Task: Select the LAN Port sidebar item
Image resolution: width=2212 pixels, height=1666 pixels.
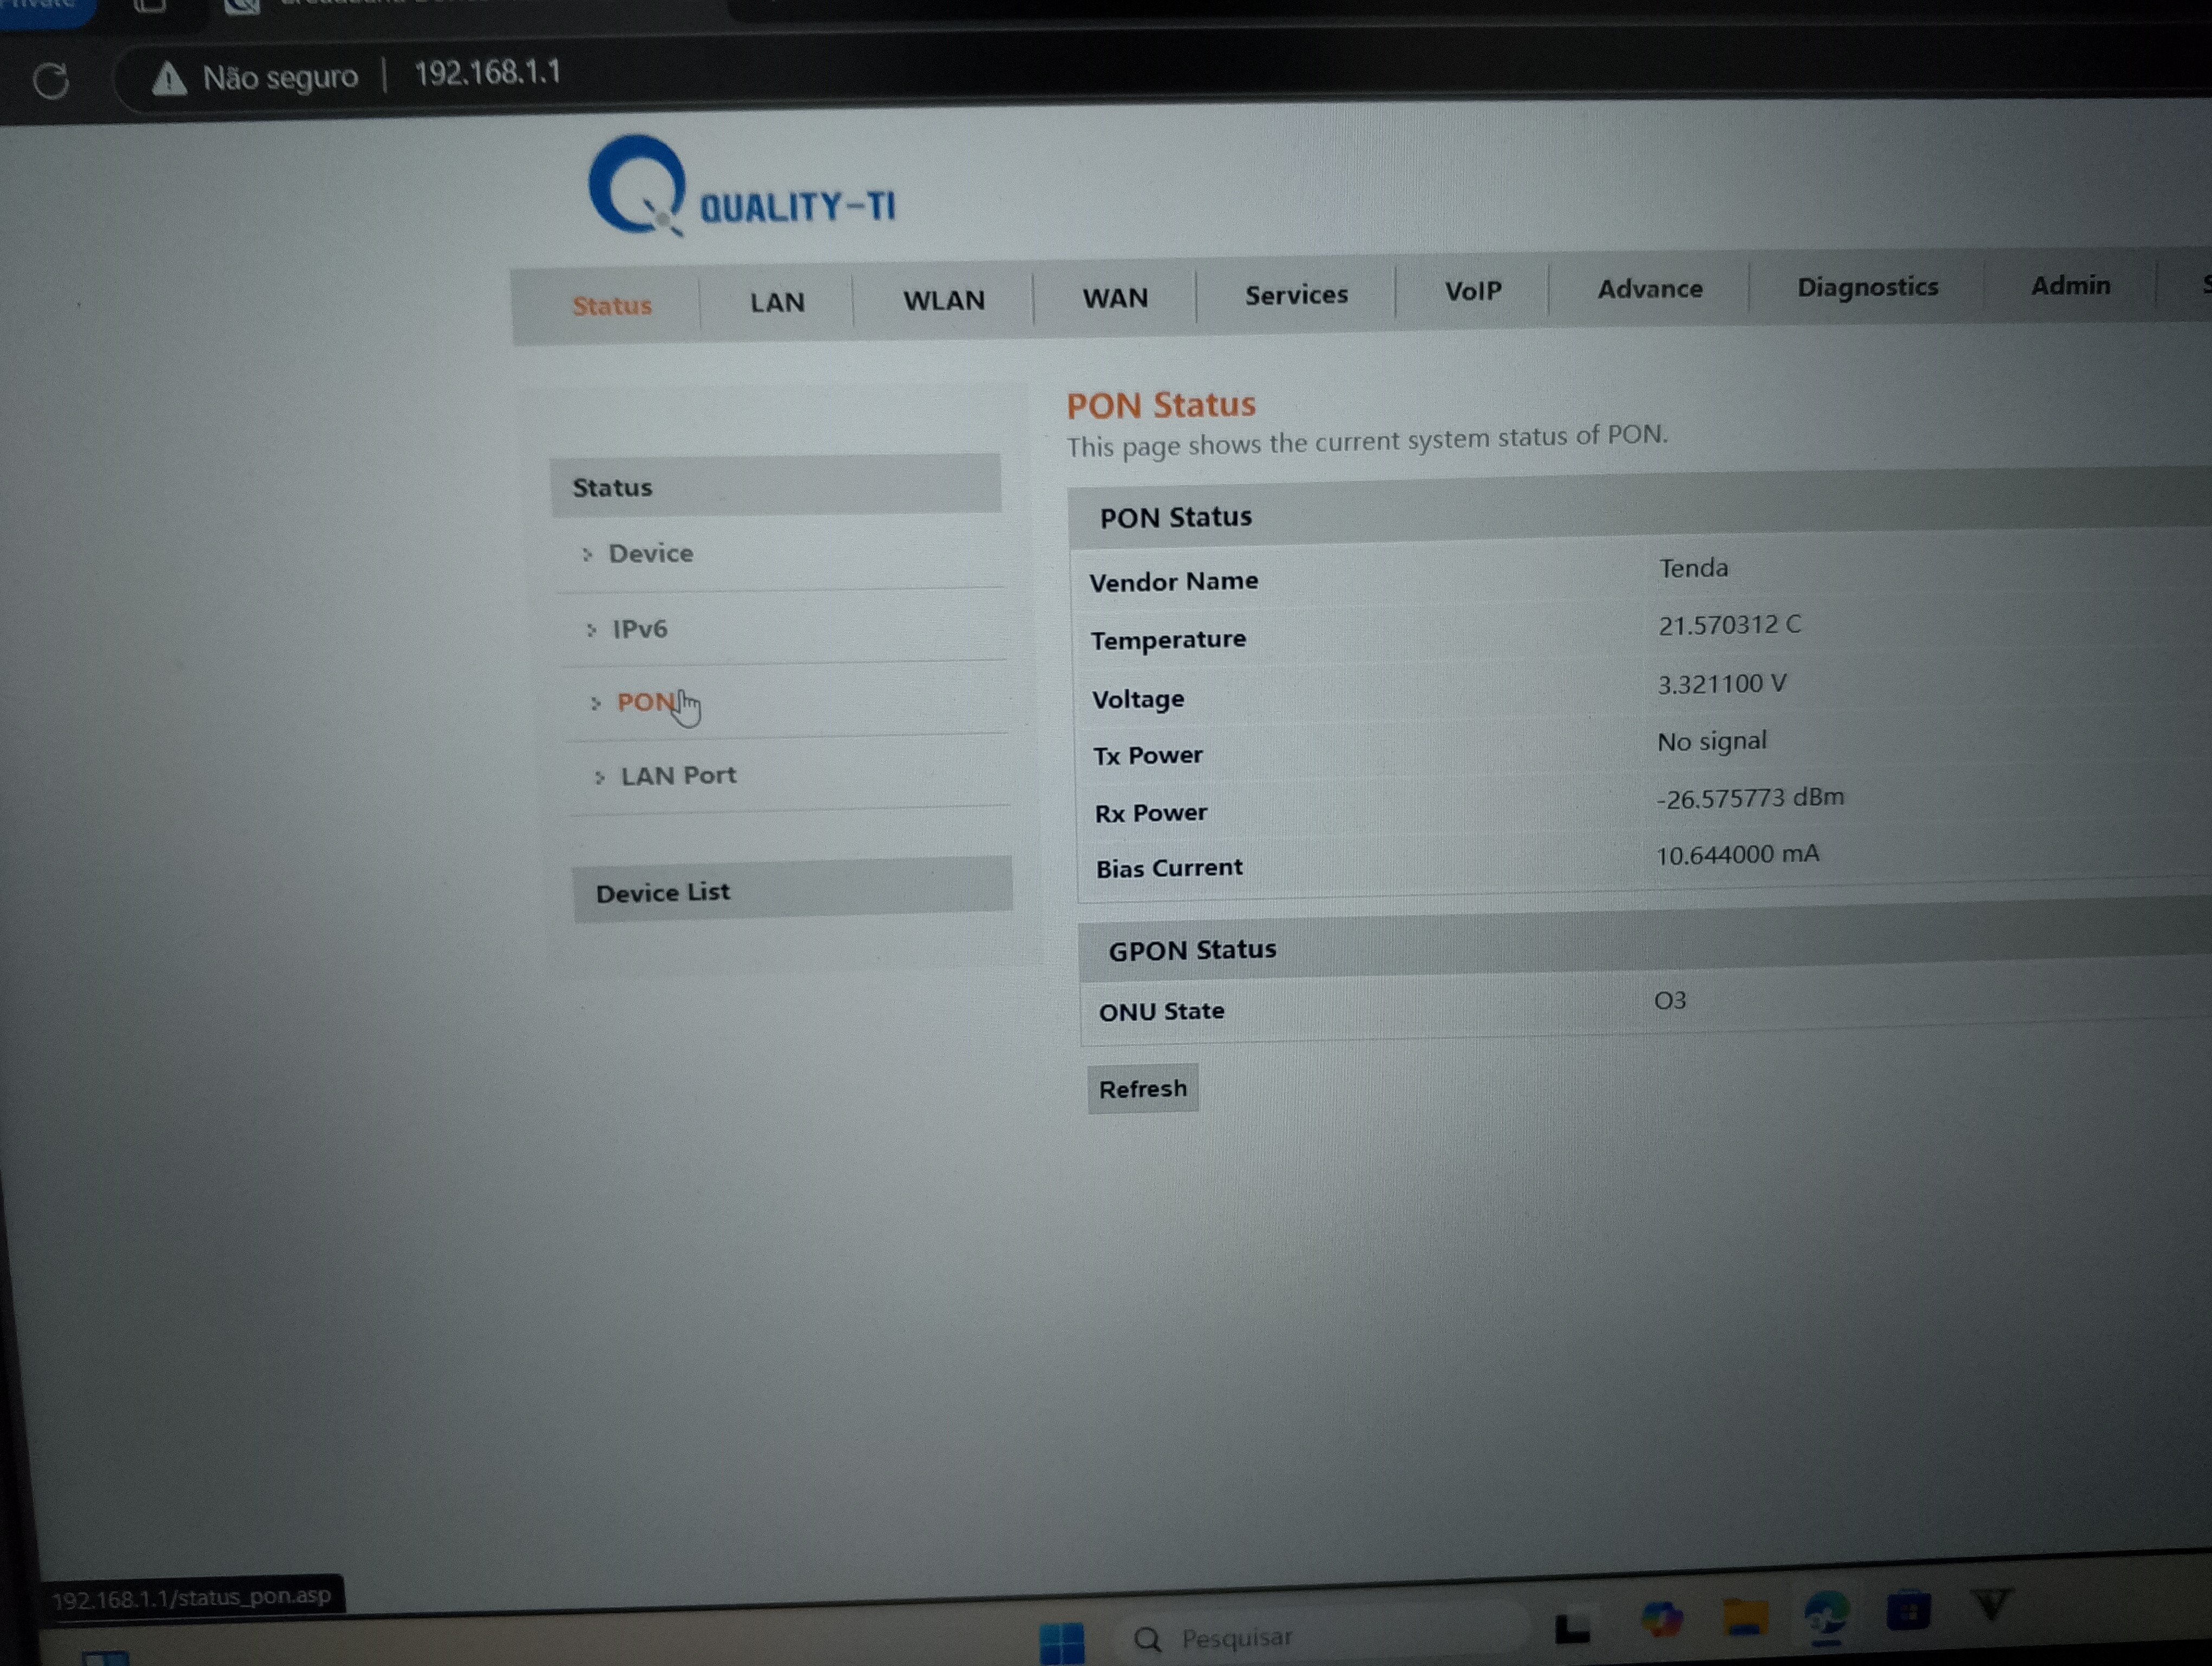Action: point(678,776)
